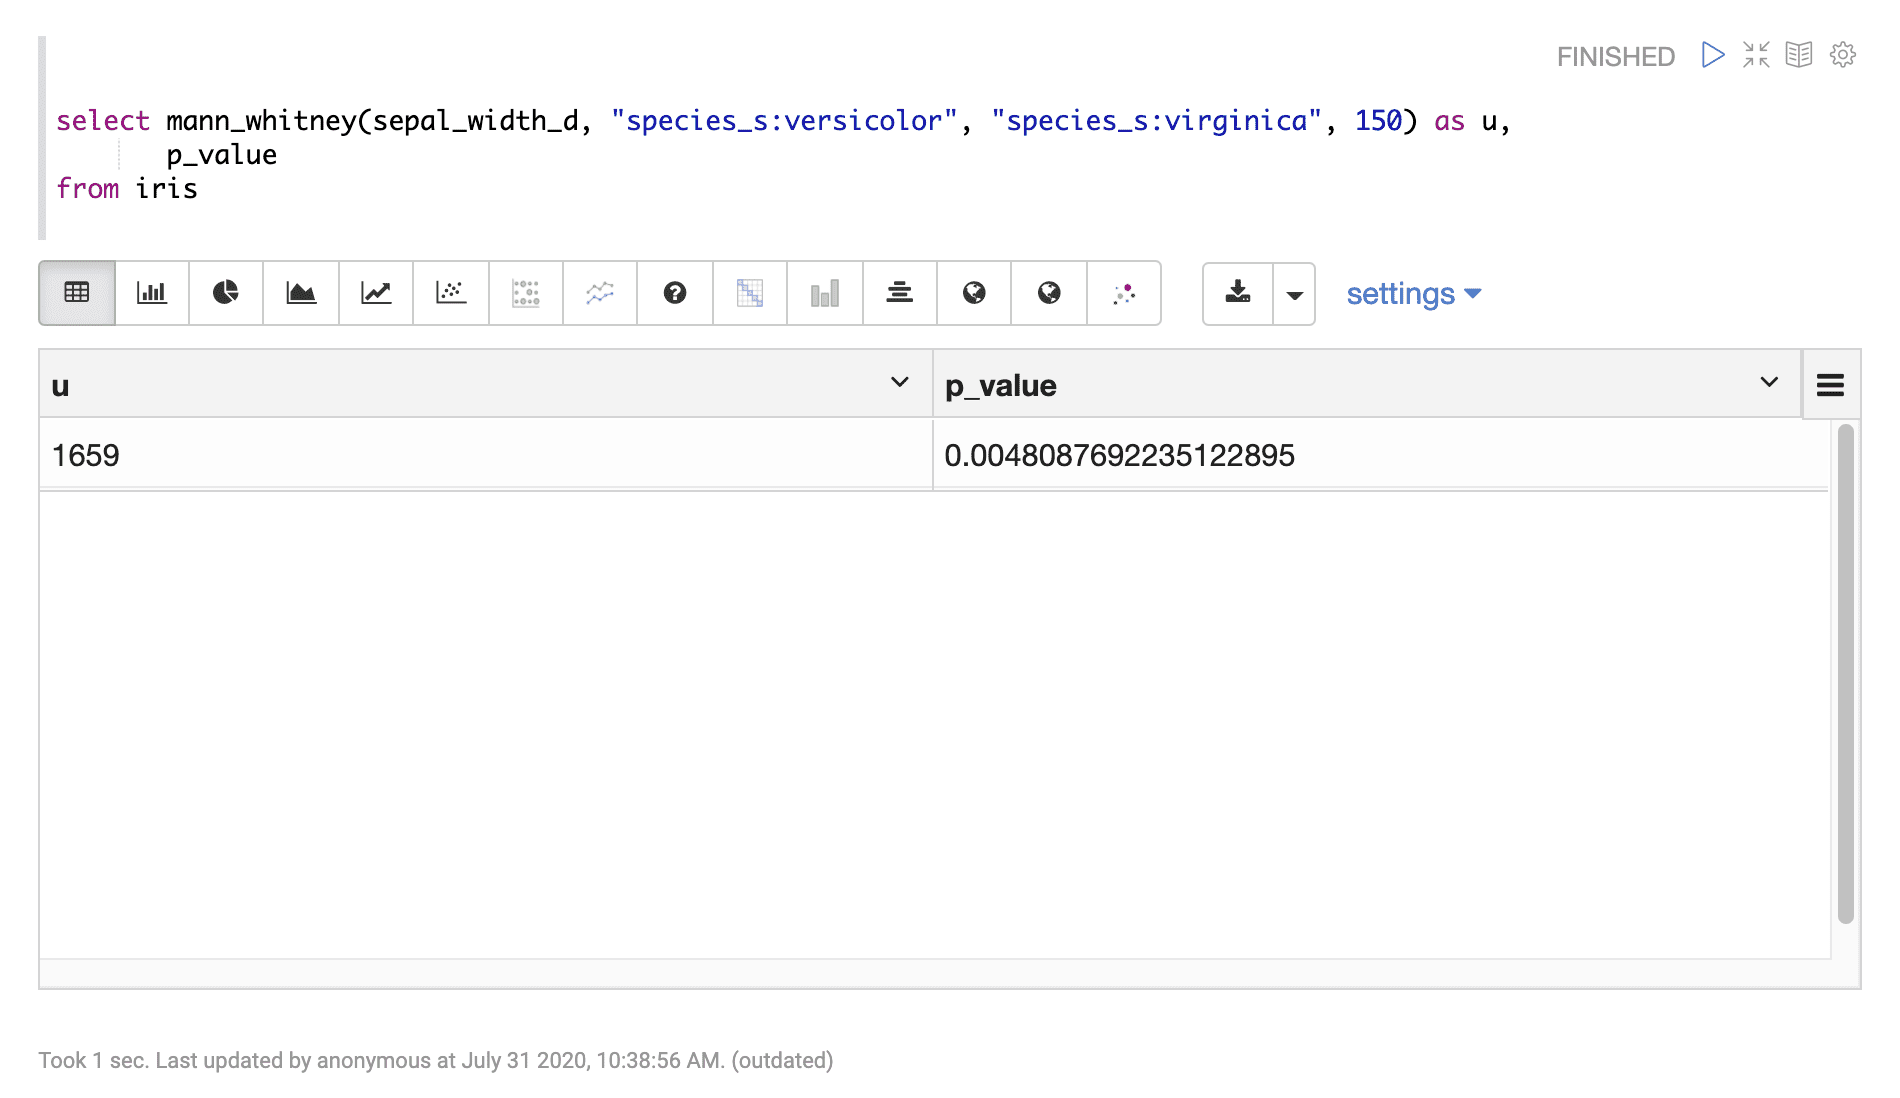Open the p_value column menu chevron

(x=1768, y=383)
